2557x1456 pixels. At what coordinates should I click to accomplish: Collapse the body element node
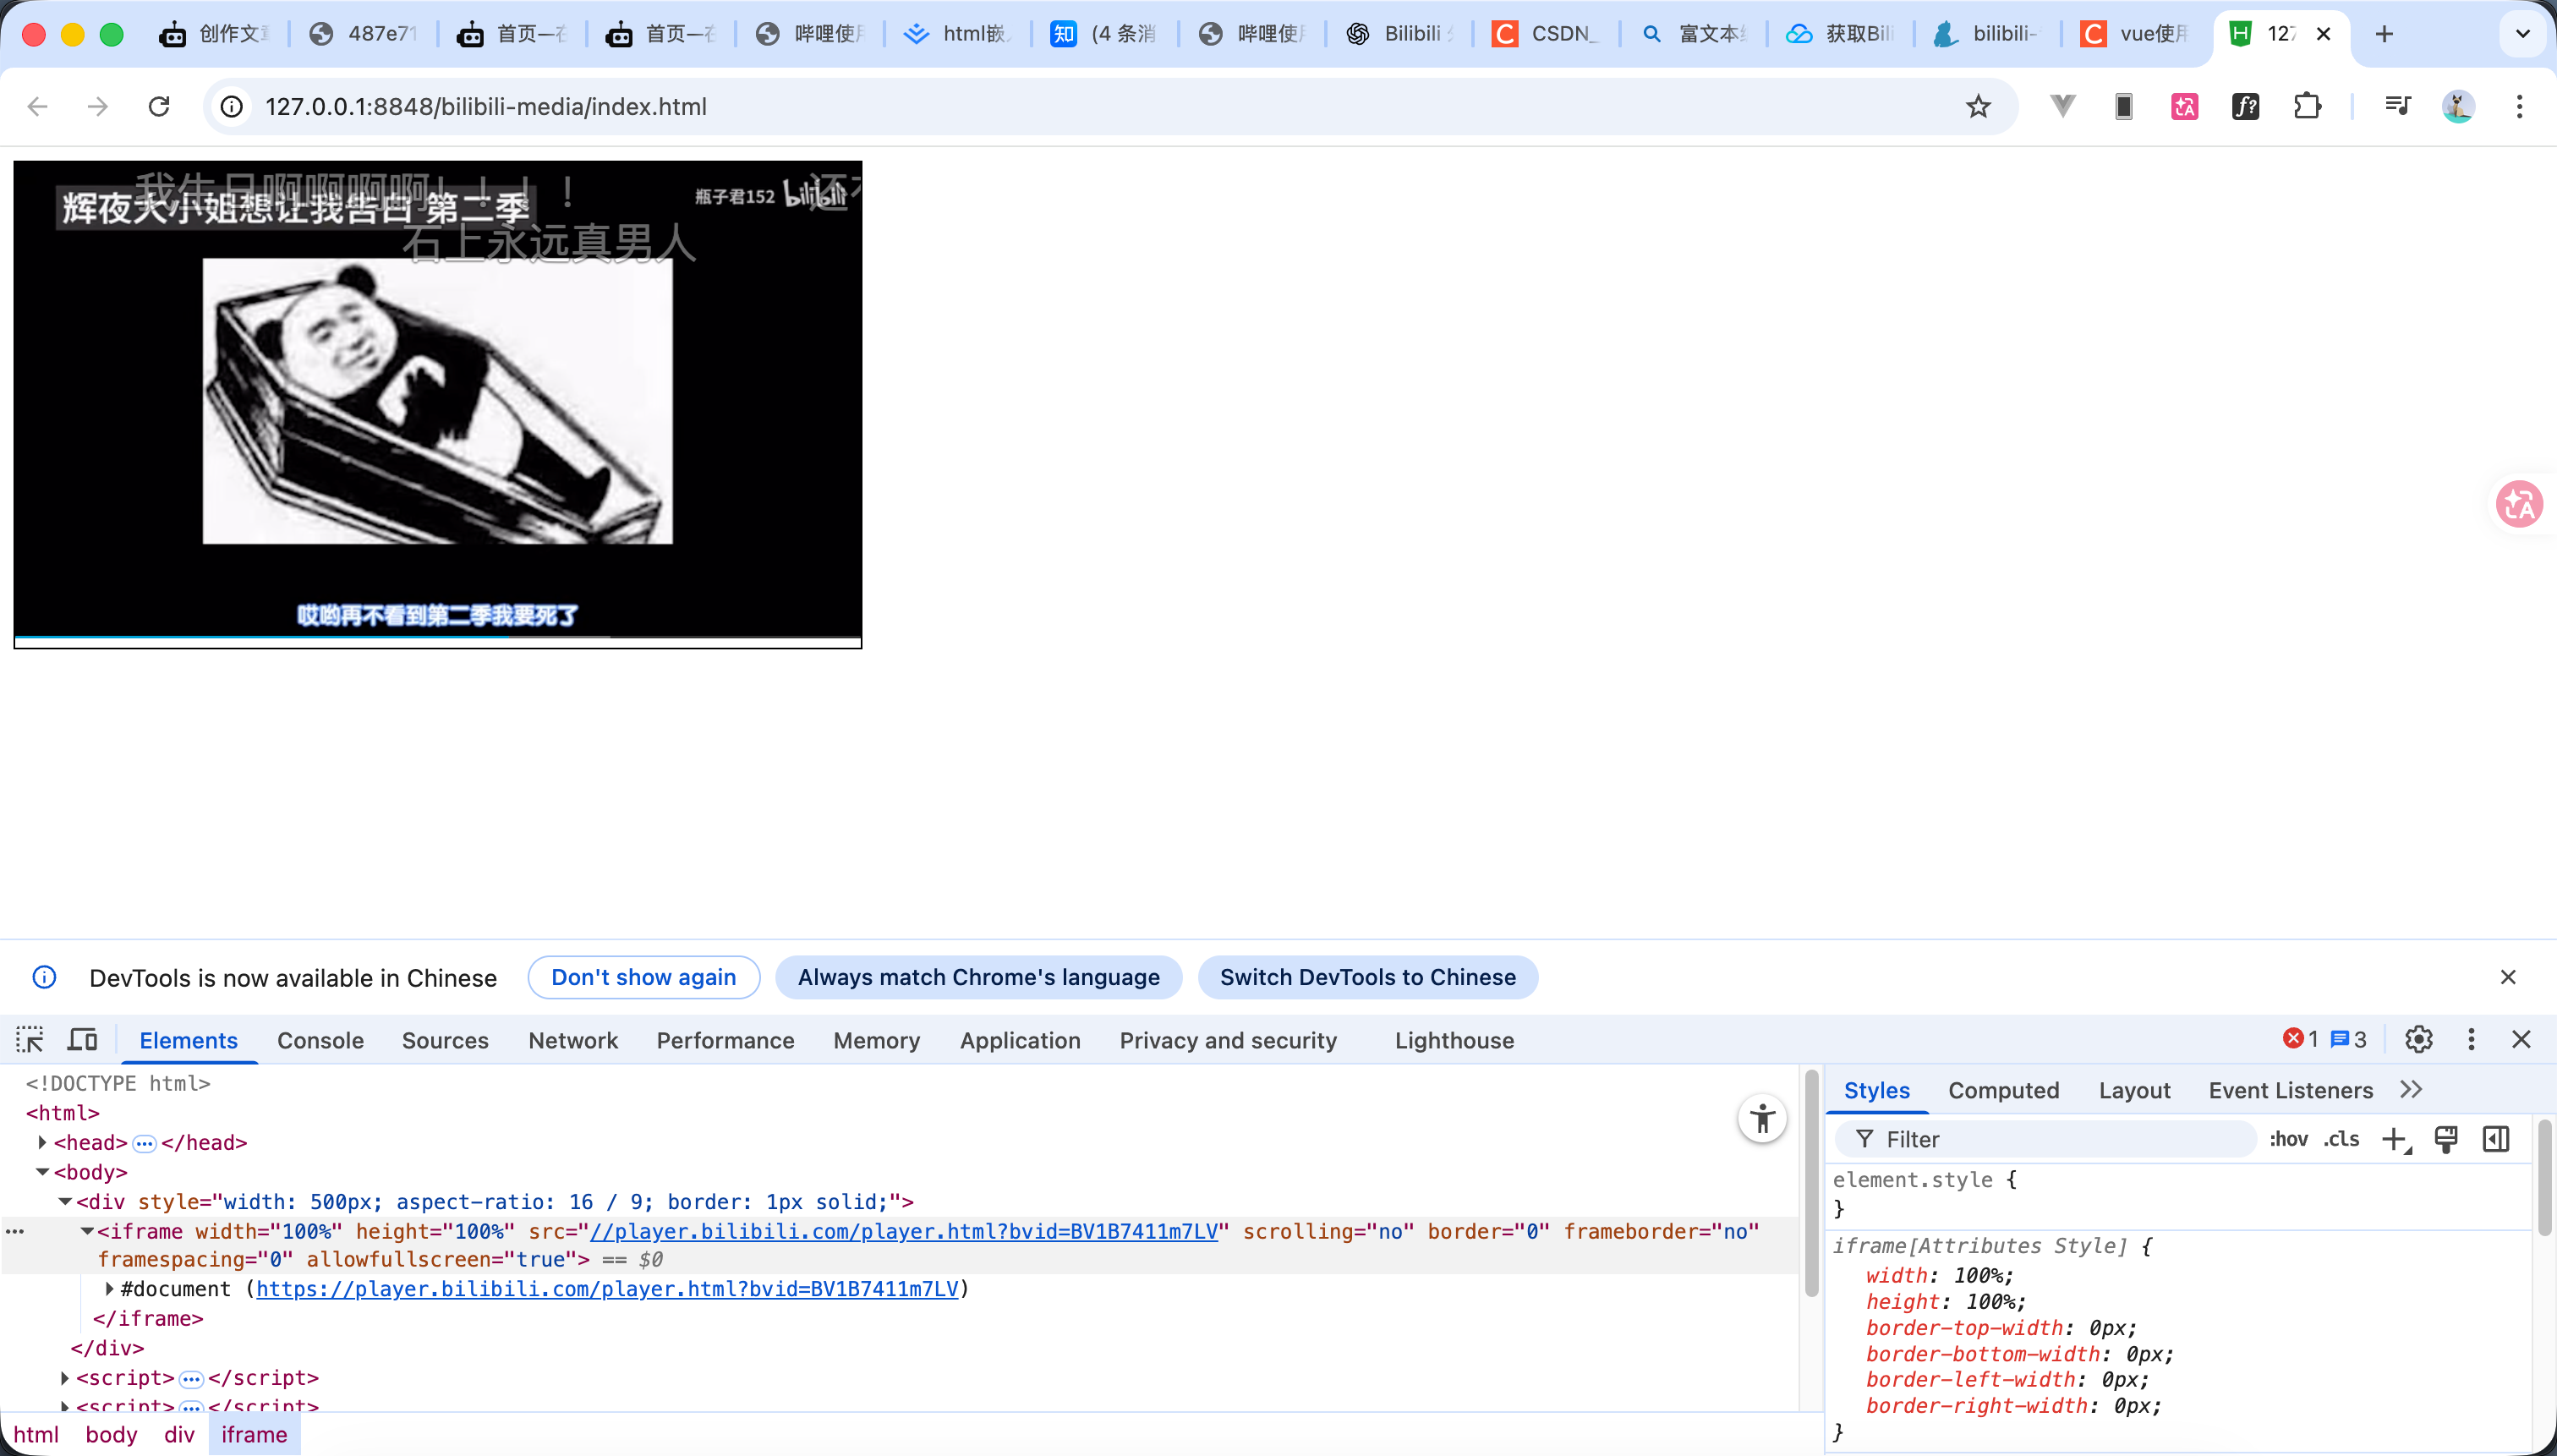[42, 1172]
